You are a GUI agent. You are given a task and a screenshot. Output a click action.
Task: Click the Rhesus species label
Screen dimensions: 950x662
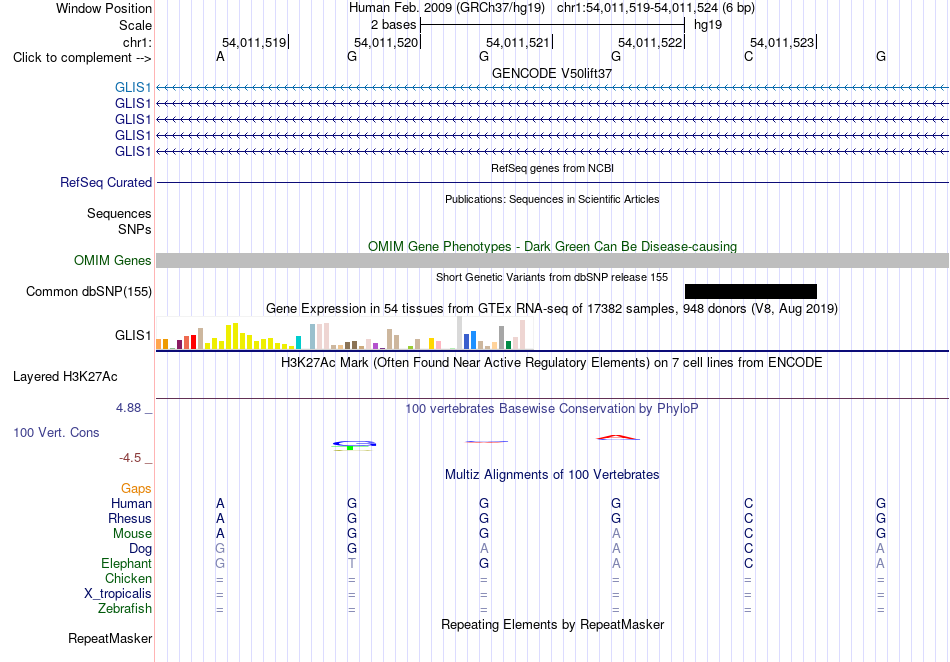130,518
